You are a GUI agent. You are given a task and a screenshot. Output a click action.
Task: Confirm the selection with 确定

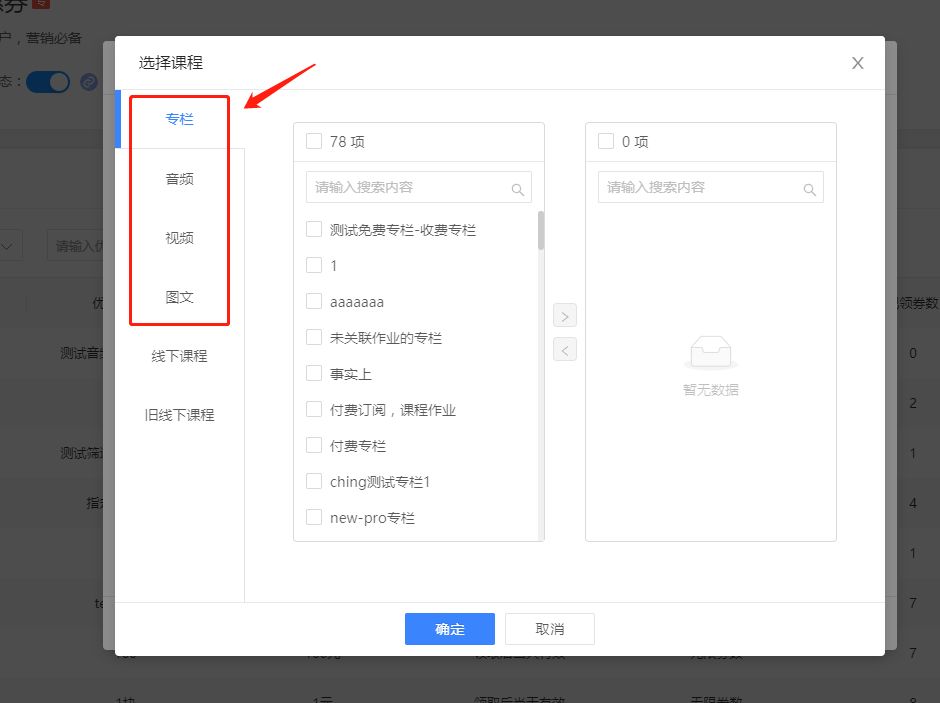coord(450,629)
